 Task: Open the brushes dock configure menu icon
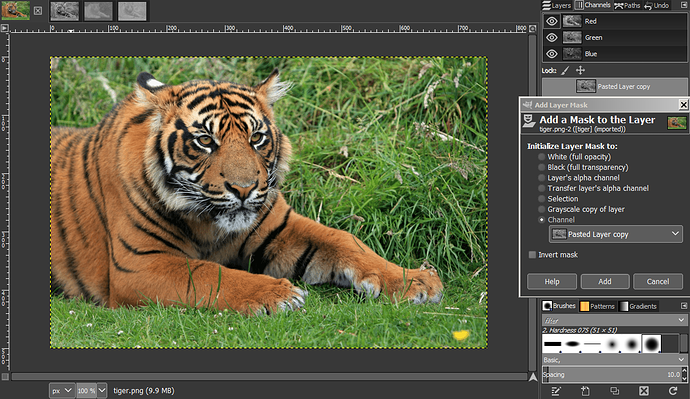click(x=684, y=306)
